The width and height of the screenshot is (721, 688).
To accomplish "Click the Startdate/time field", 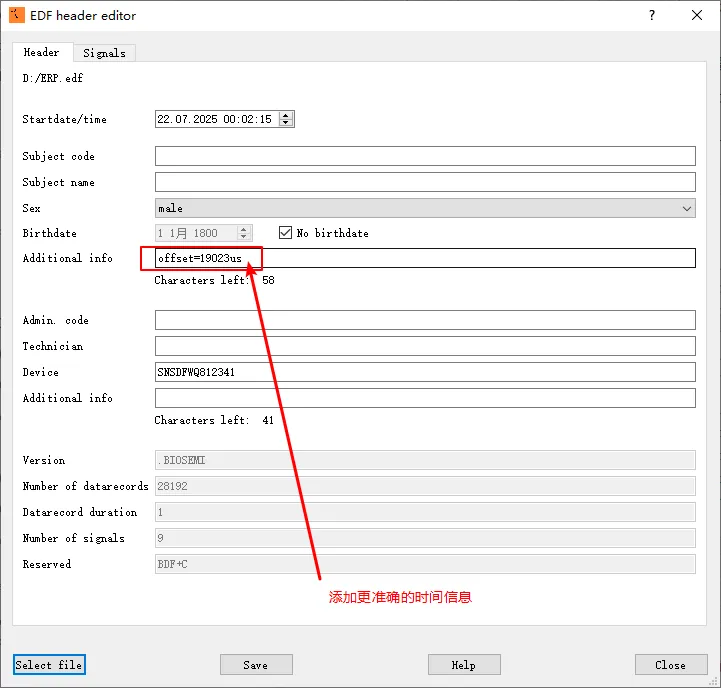I will pos(215,119).
